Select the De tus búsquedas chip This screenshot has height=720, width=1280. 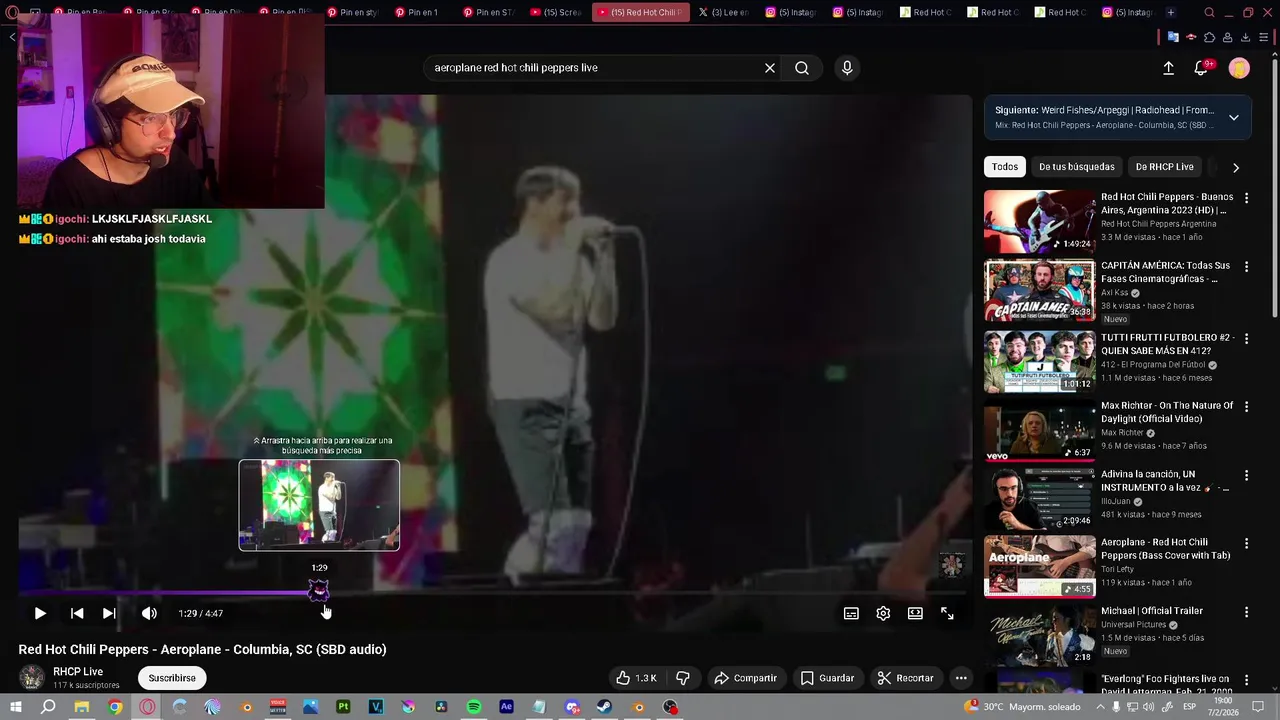pos(1076,167)
